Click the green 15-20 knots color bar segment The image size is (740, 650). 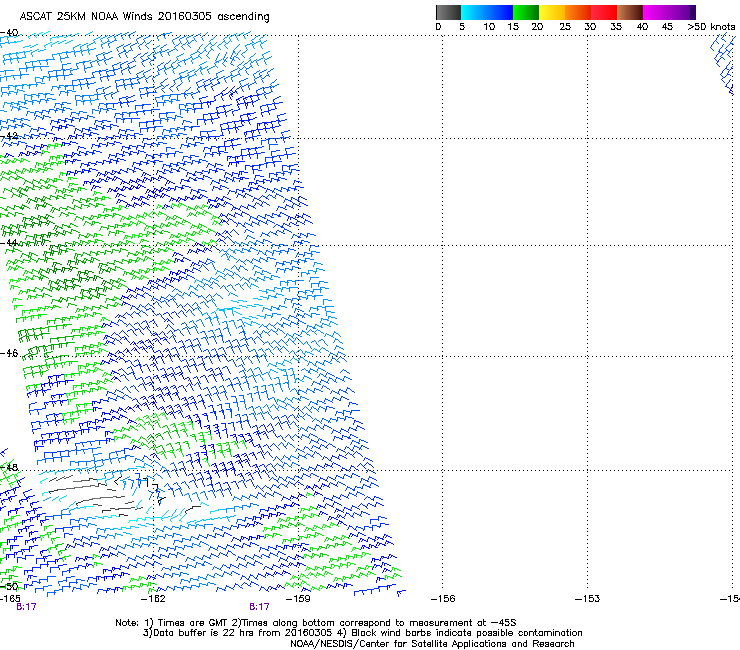(526, 12)
